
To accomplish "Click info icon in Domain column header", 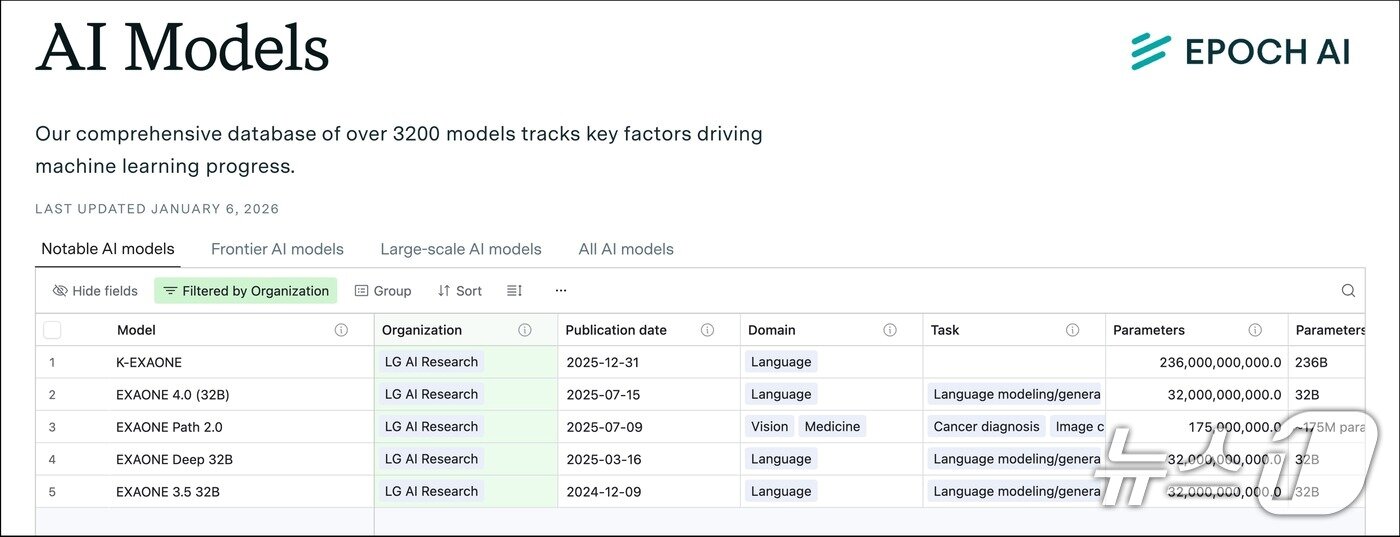I will (x=890, y=330).
